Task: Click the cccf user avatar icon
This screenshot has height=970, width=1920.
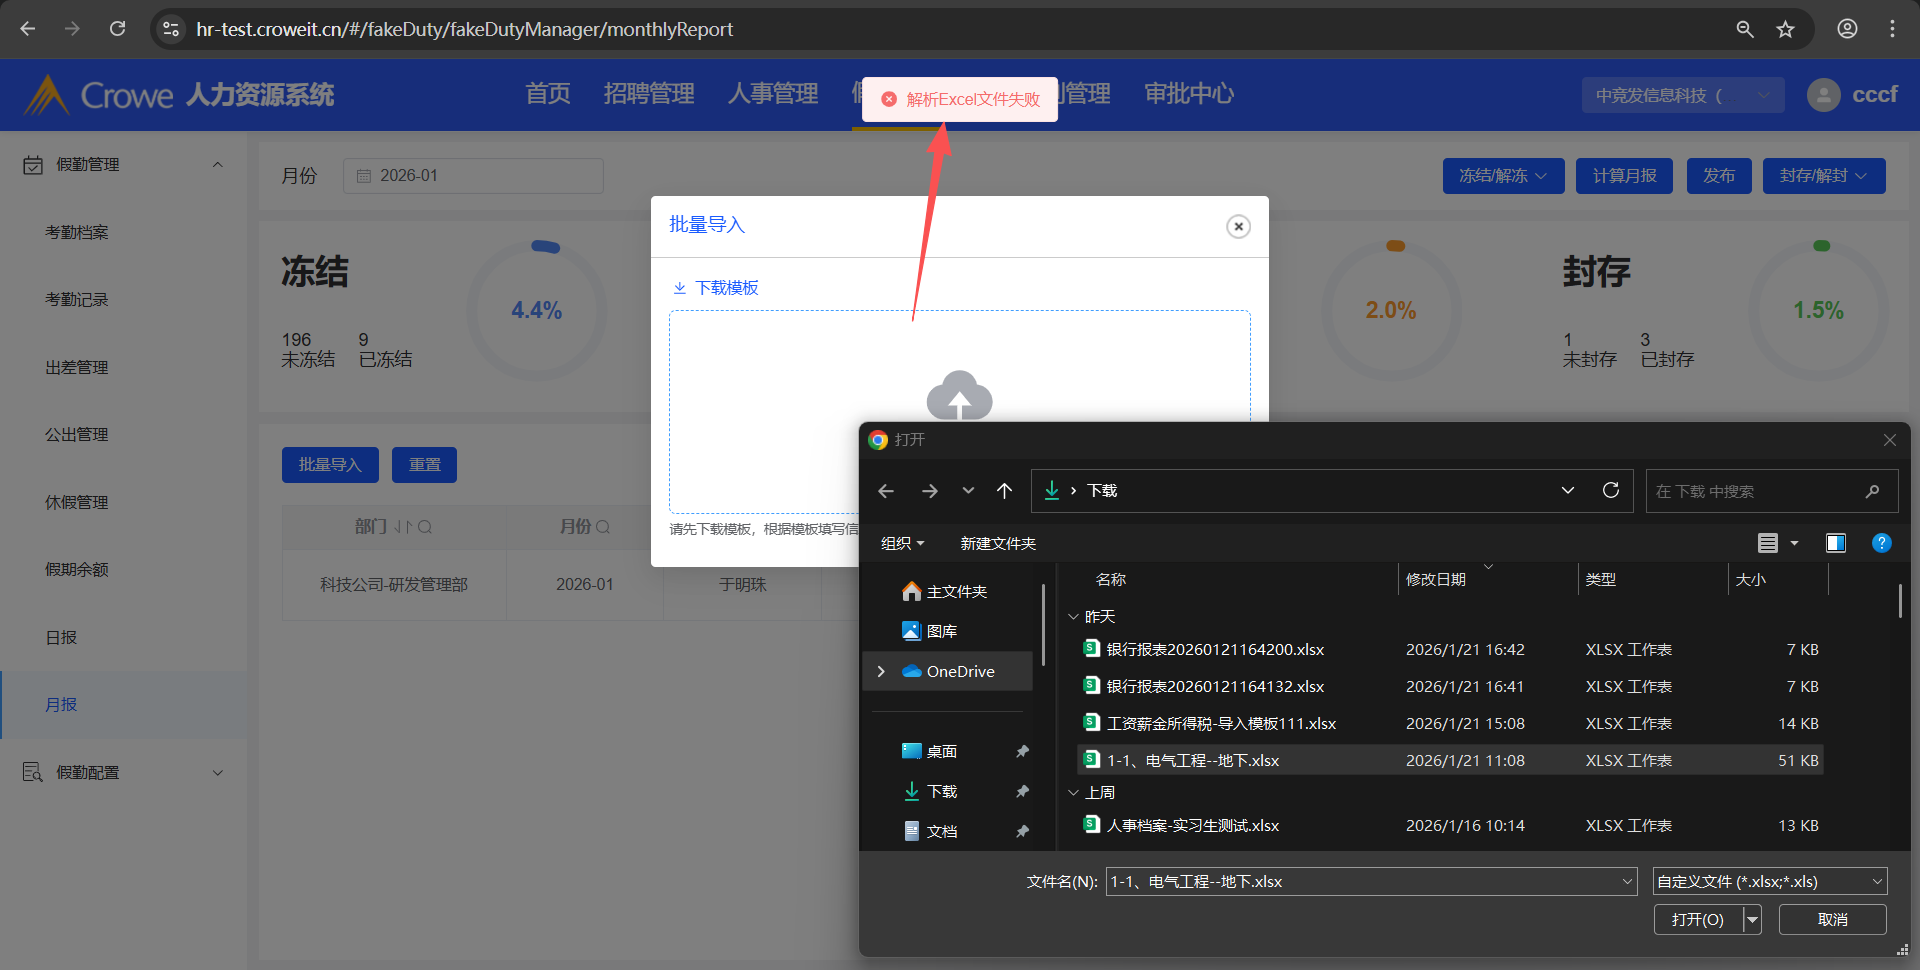Action: [1824, 95]
